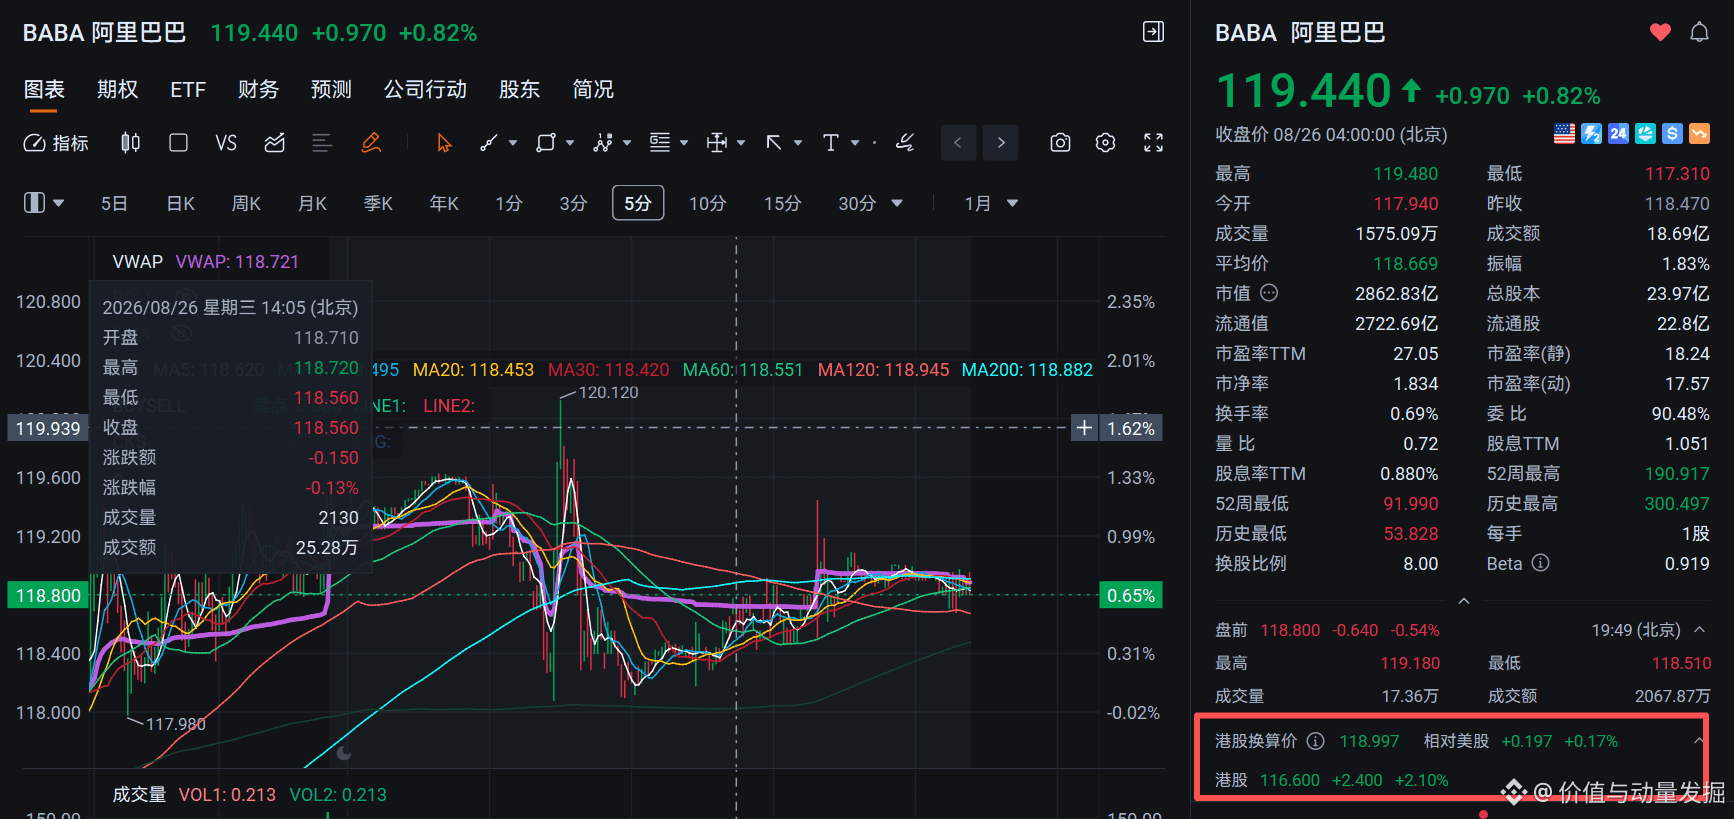
Task: Select the 5日 timeframe
Action: [x=114, y=203]
